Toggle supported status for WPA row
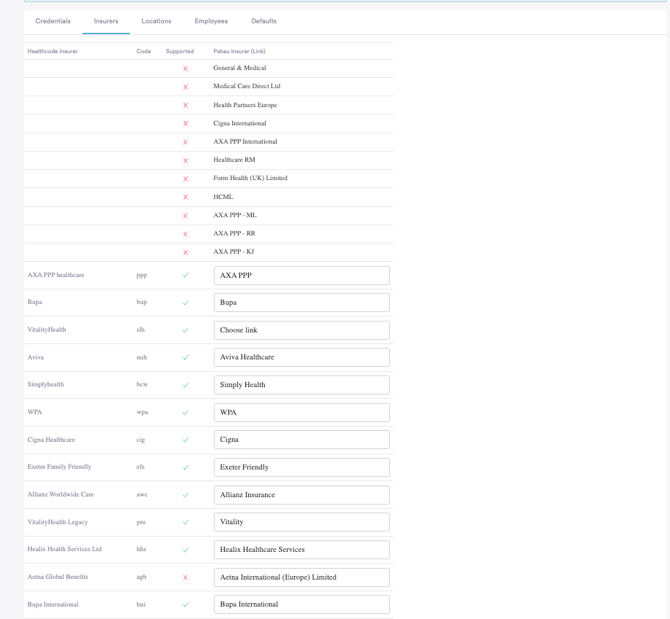Screen dimensions: 670x619 [185, 412]
